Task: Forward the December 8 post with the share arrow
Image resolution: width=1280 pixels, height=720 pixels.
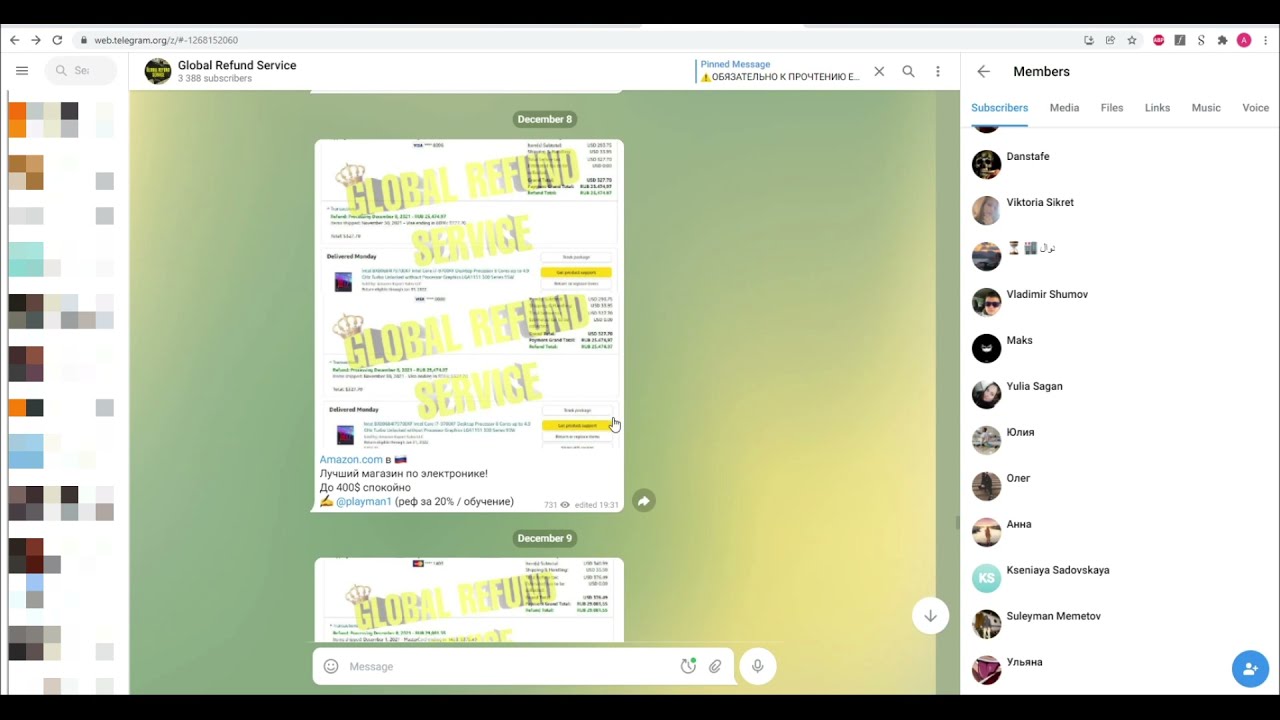Action: (x=644, y=501)
